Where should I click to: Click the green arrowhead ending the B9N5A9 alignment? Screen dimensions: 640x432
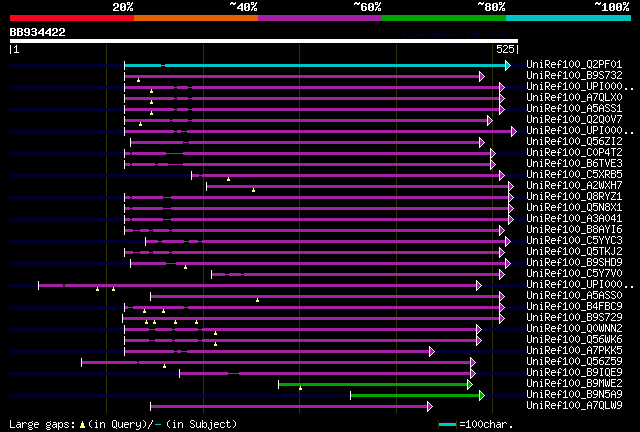(x=482, y=396)
